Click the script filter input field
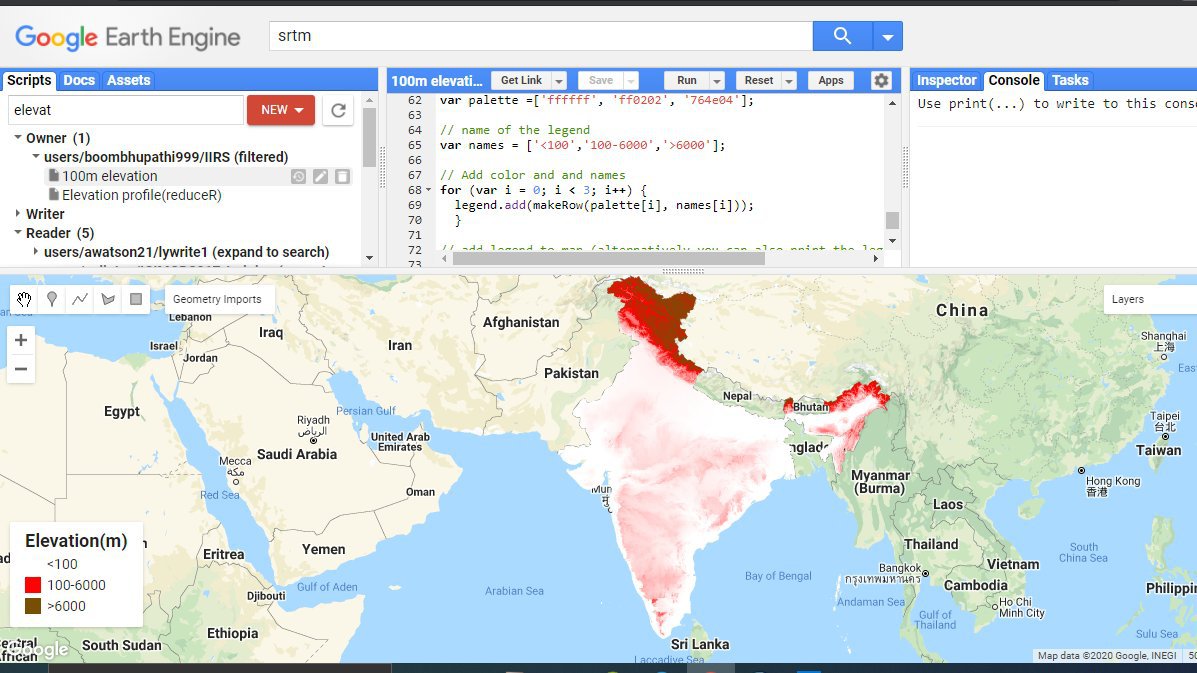 pyautogui.click(x=125, y=110)
